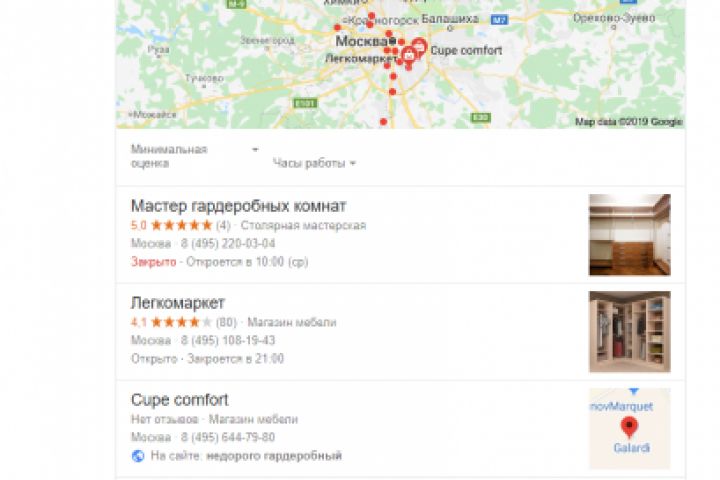Click the lowest red dot on the map

coord(383,122)
